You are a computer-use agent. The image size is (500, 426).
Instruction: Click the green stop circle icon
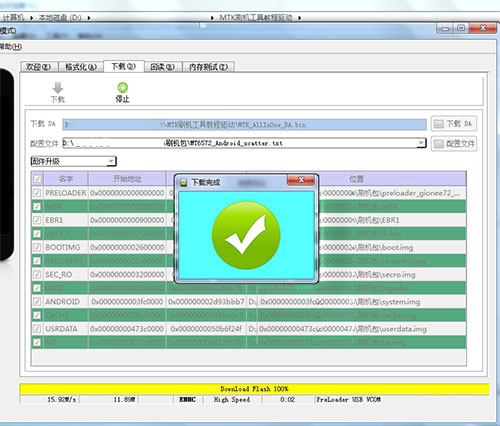point(123,88)
